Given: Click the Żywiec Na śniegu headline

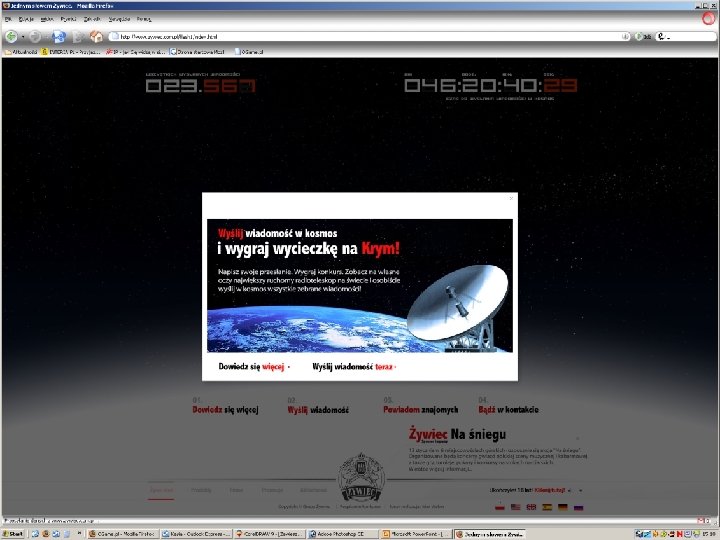Looking at the screenshot, I should click(x=457, y=434).
